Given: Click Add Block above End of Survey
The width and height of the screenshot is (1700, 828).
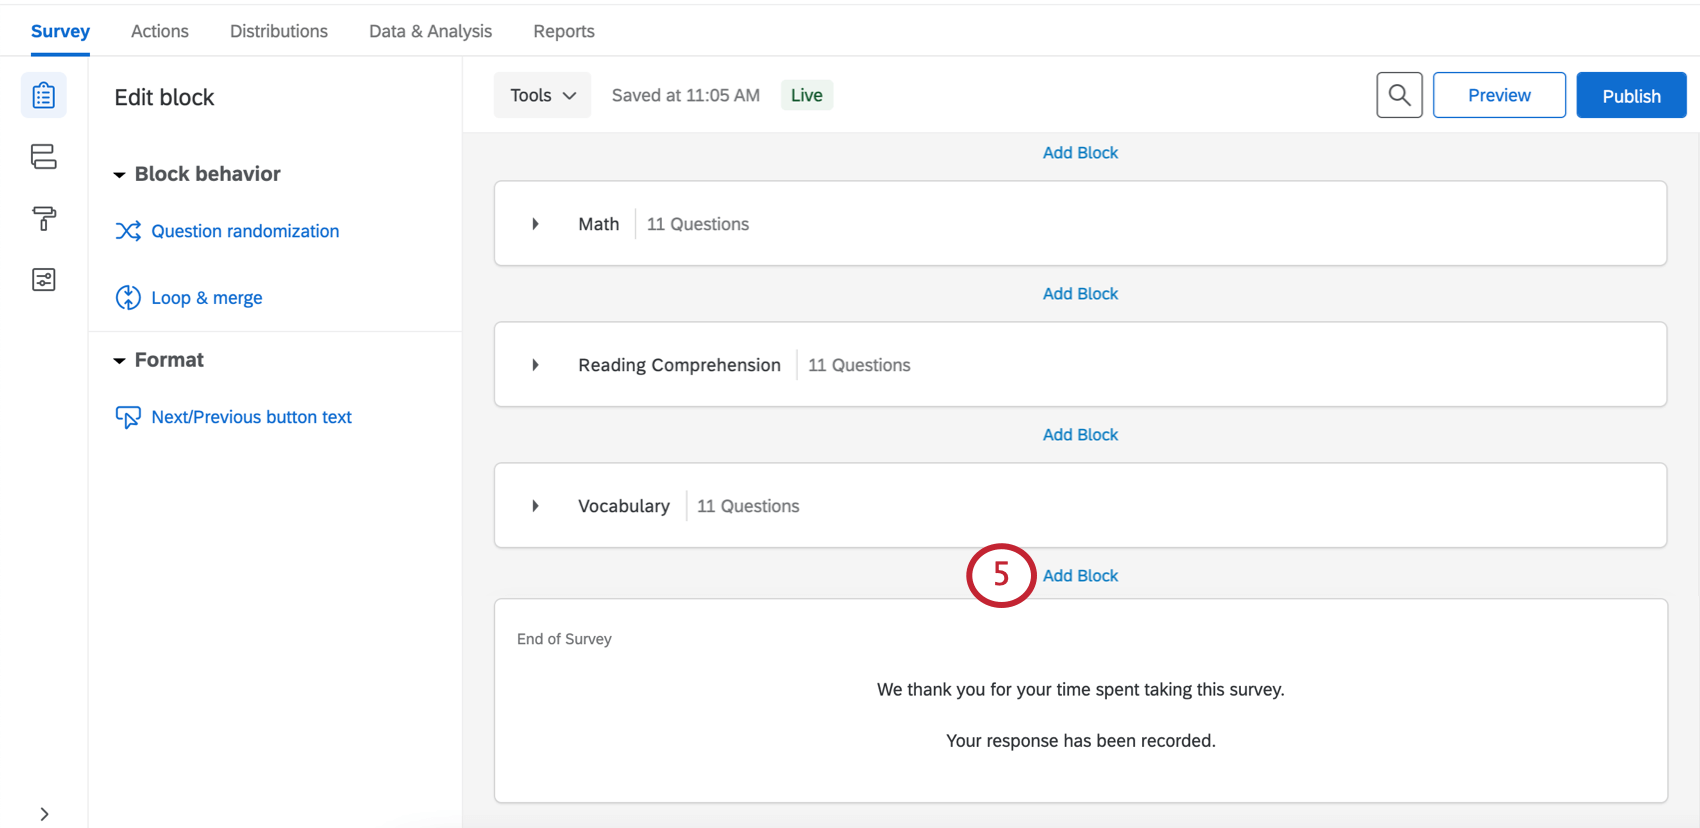Looking at the screenshot, I should point(1080,576).
